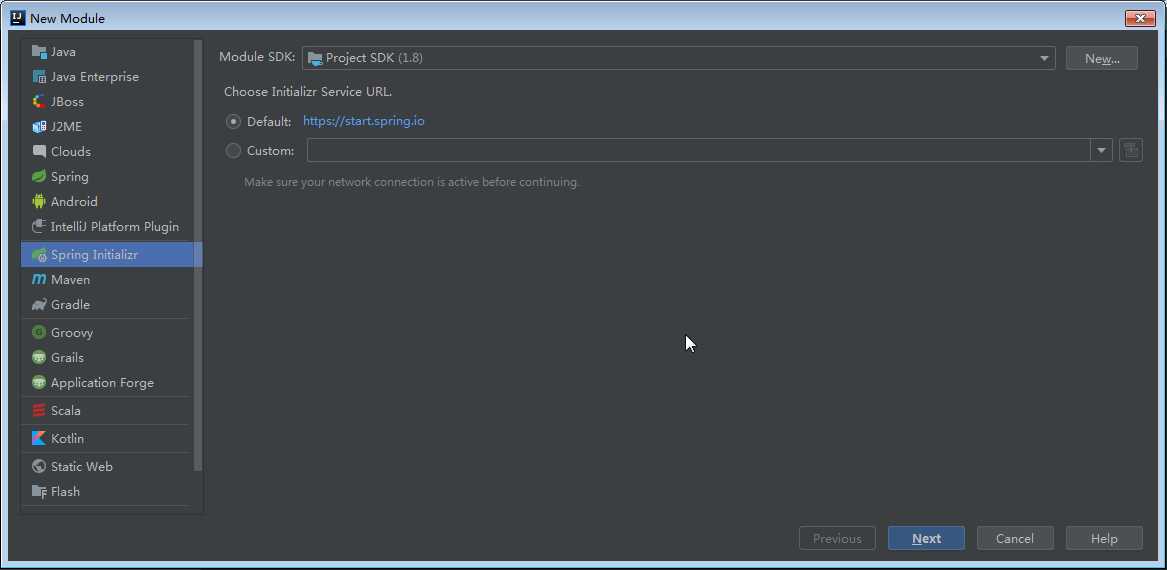Choose the Java Enterprise label
Screen dimensions: 1167x570
95,77
